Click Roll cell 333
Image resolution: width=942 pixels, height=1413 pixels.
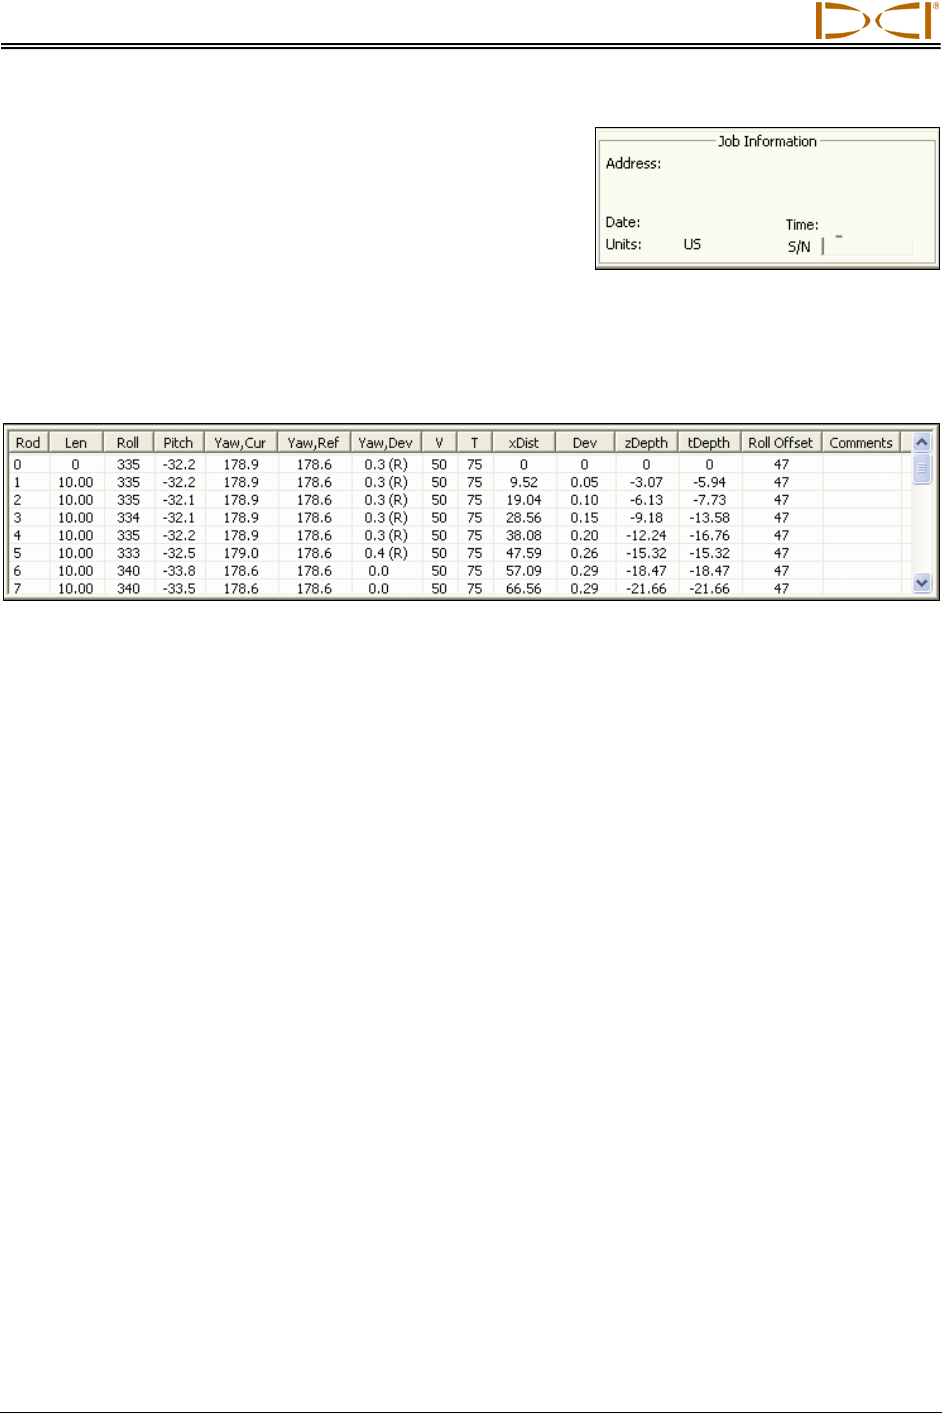(128, 553)
